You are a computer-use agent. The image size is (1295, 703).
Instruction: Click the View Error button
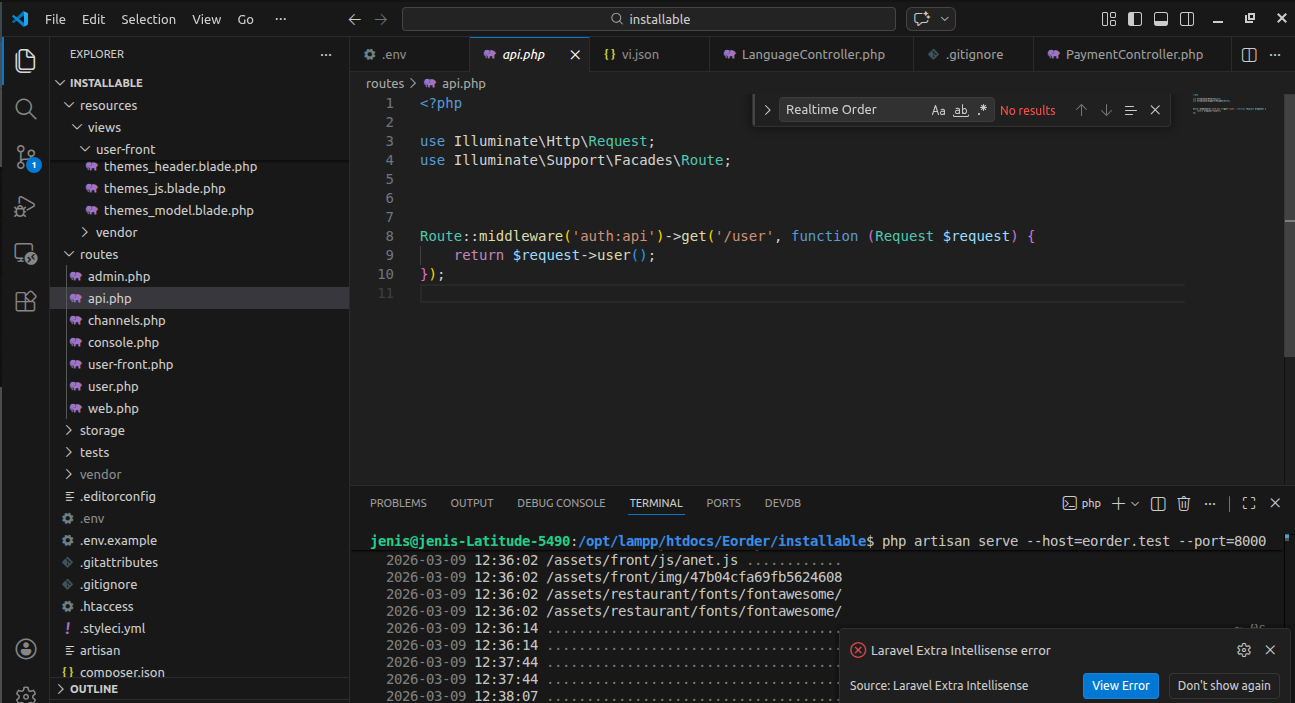coord(1120,686)
